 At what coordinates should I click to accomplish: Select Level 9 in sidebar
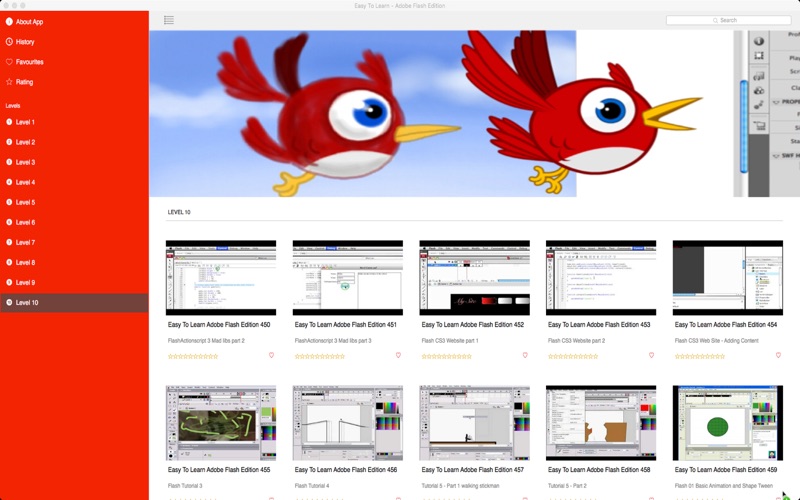(x=74, y=282)
